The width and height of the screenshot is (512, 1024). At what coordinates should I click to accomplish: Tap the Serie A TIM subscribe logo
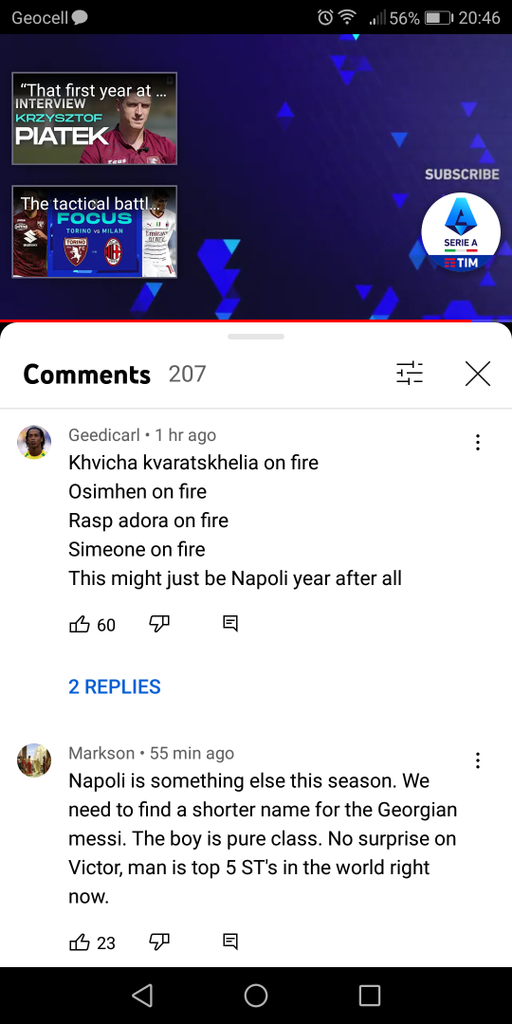[461, 232]
